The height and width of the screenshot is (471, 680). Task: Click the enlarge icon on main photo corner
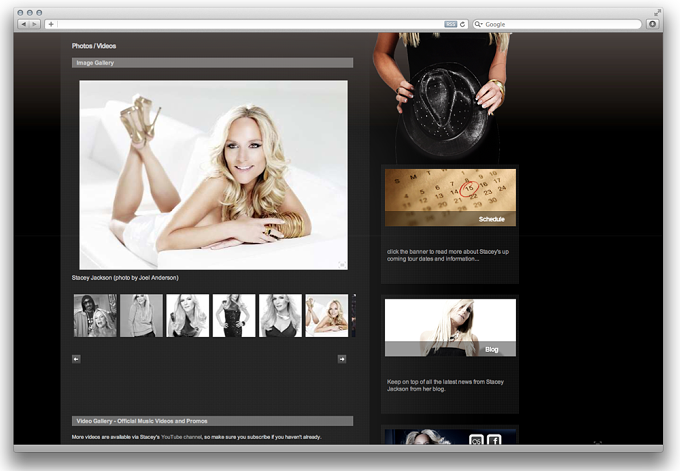click(342, 264)
